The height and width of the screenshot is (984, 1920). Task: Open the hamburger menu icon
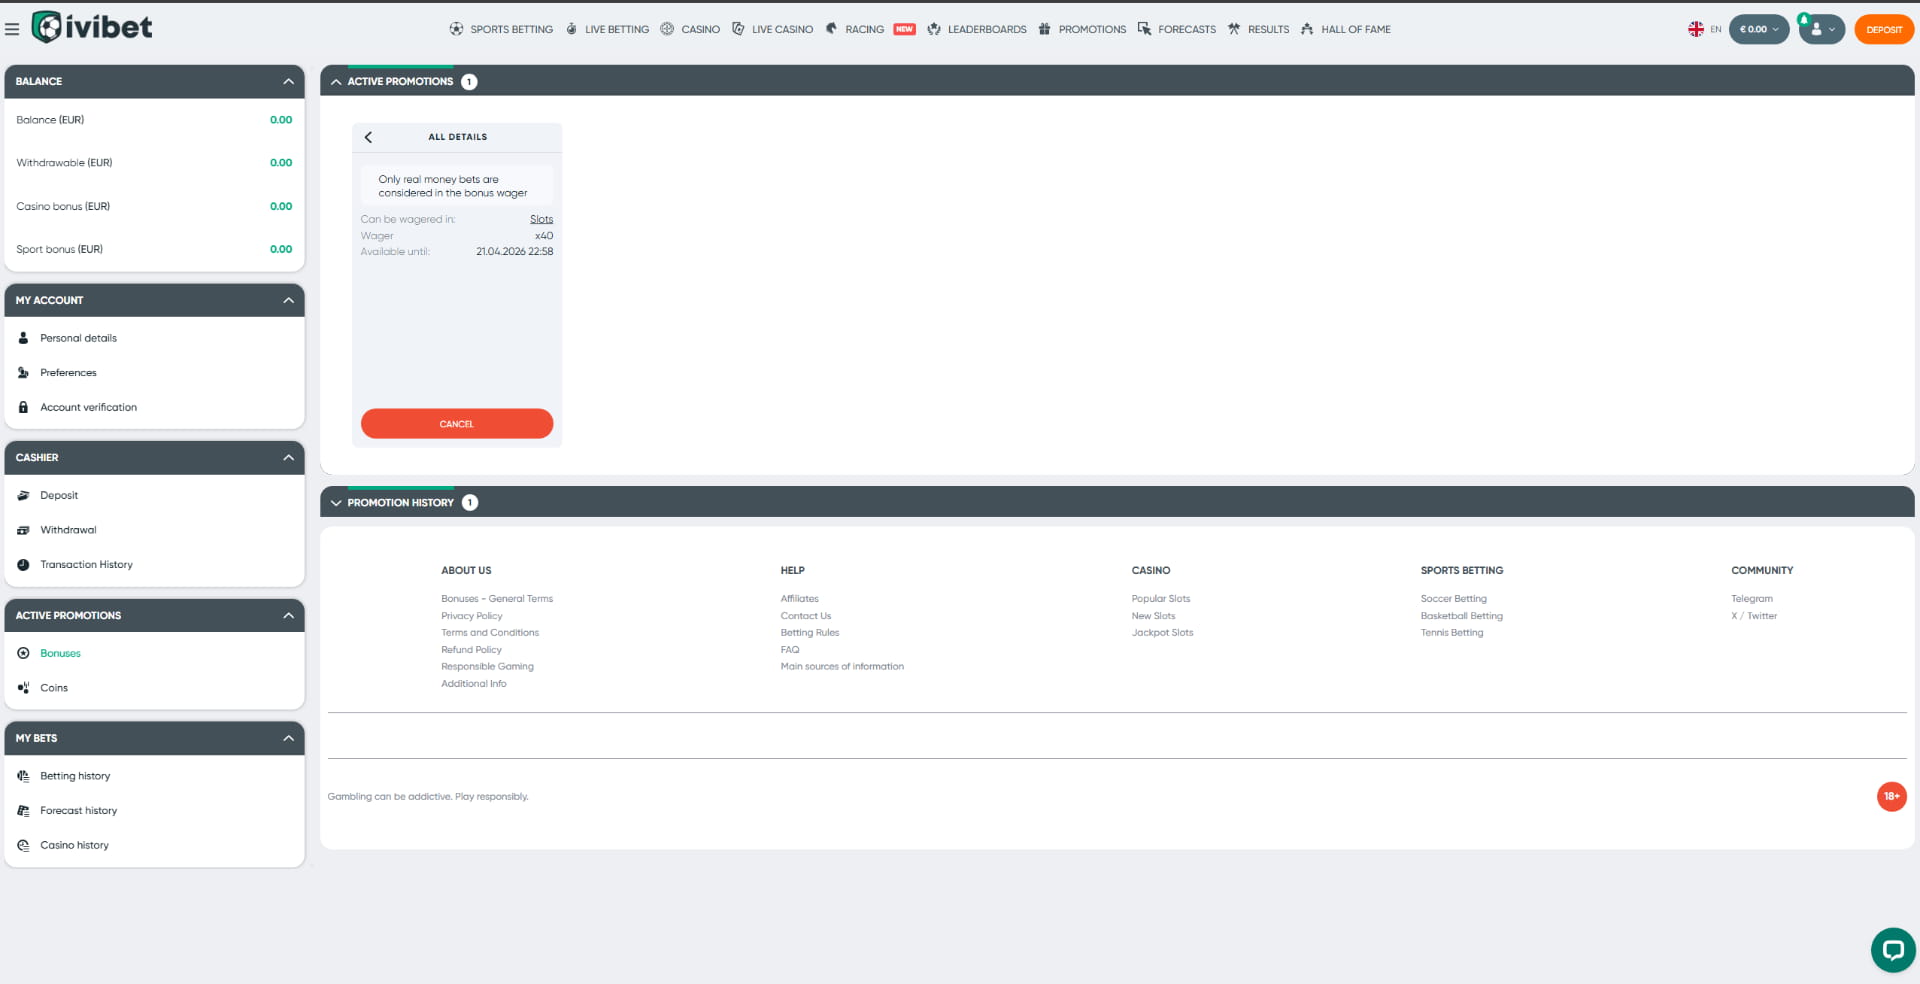coord(12,29)
